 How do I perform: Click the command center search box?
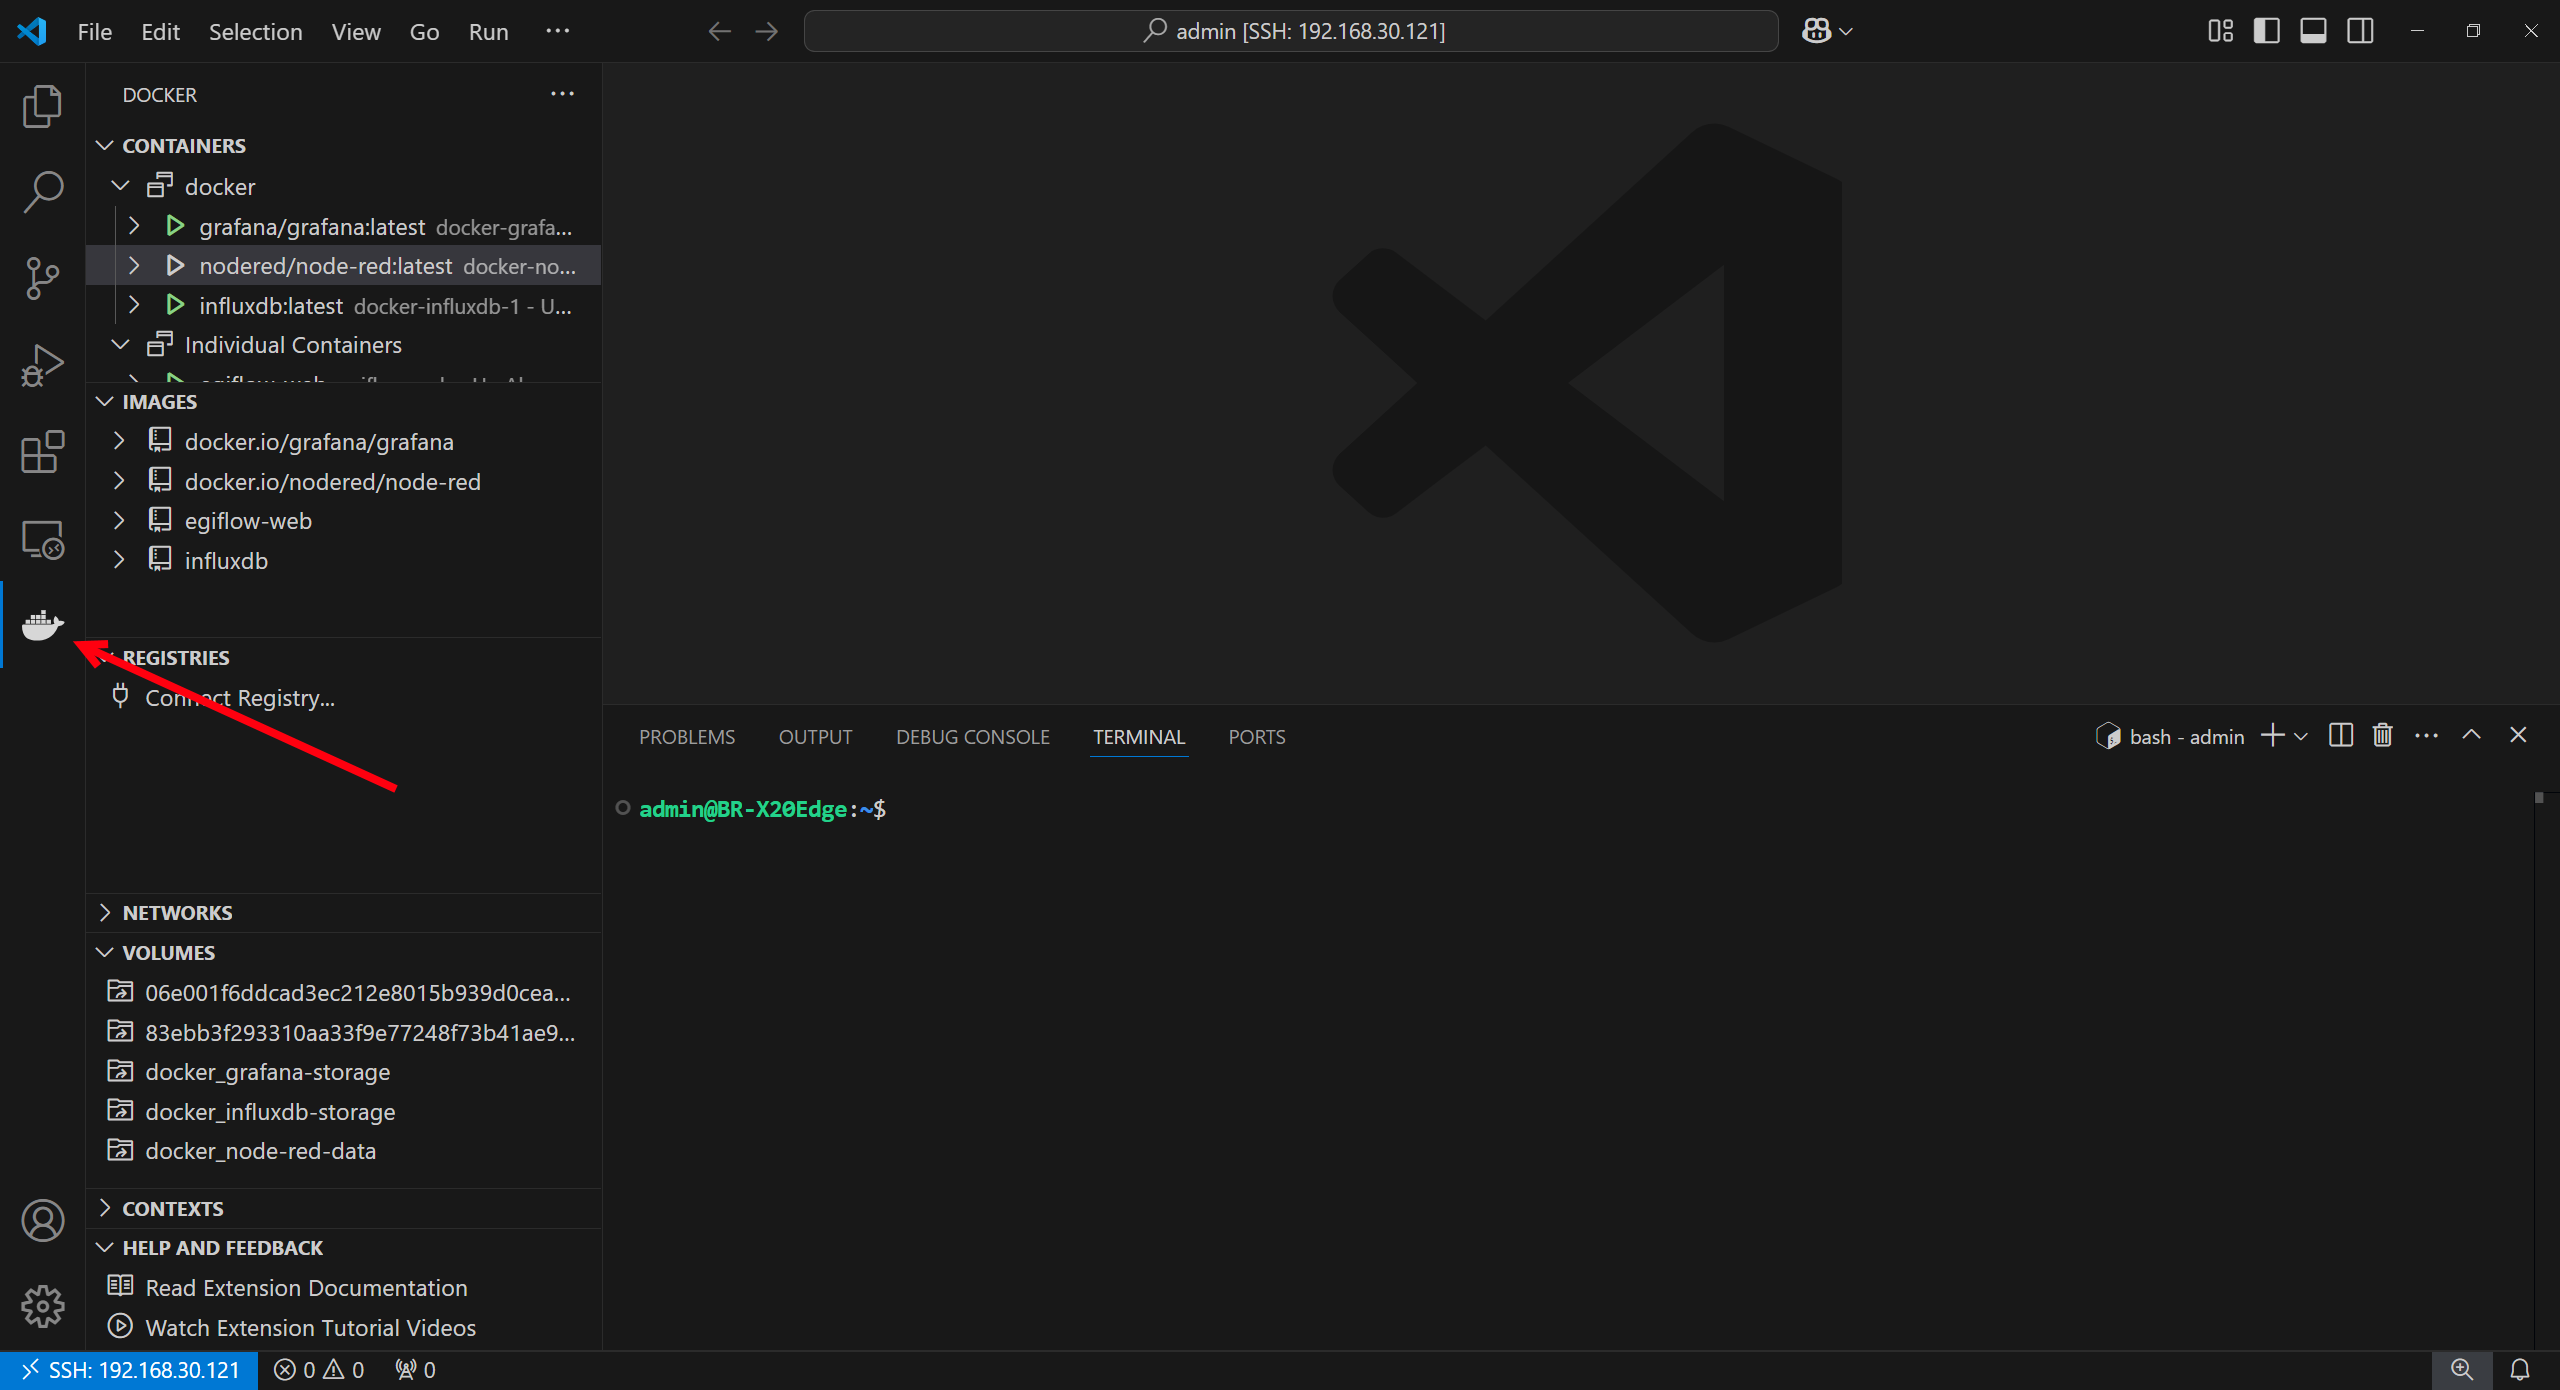(1290, 31)
